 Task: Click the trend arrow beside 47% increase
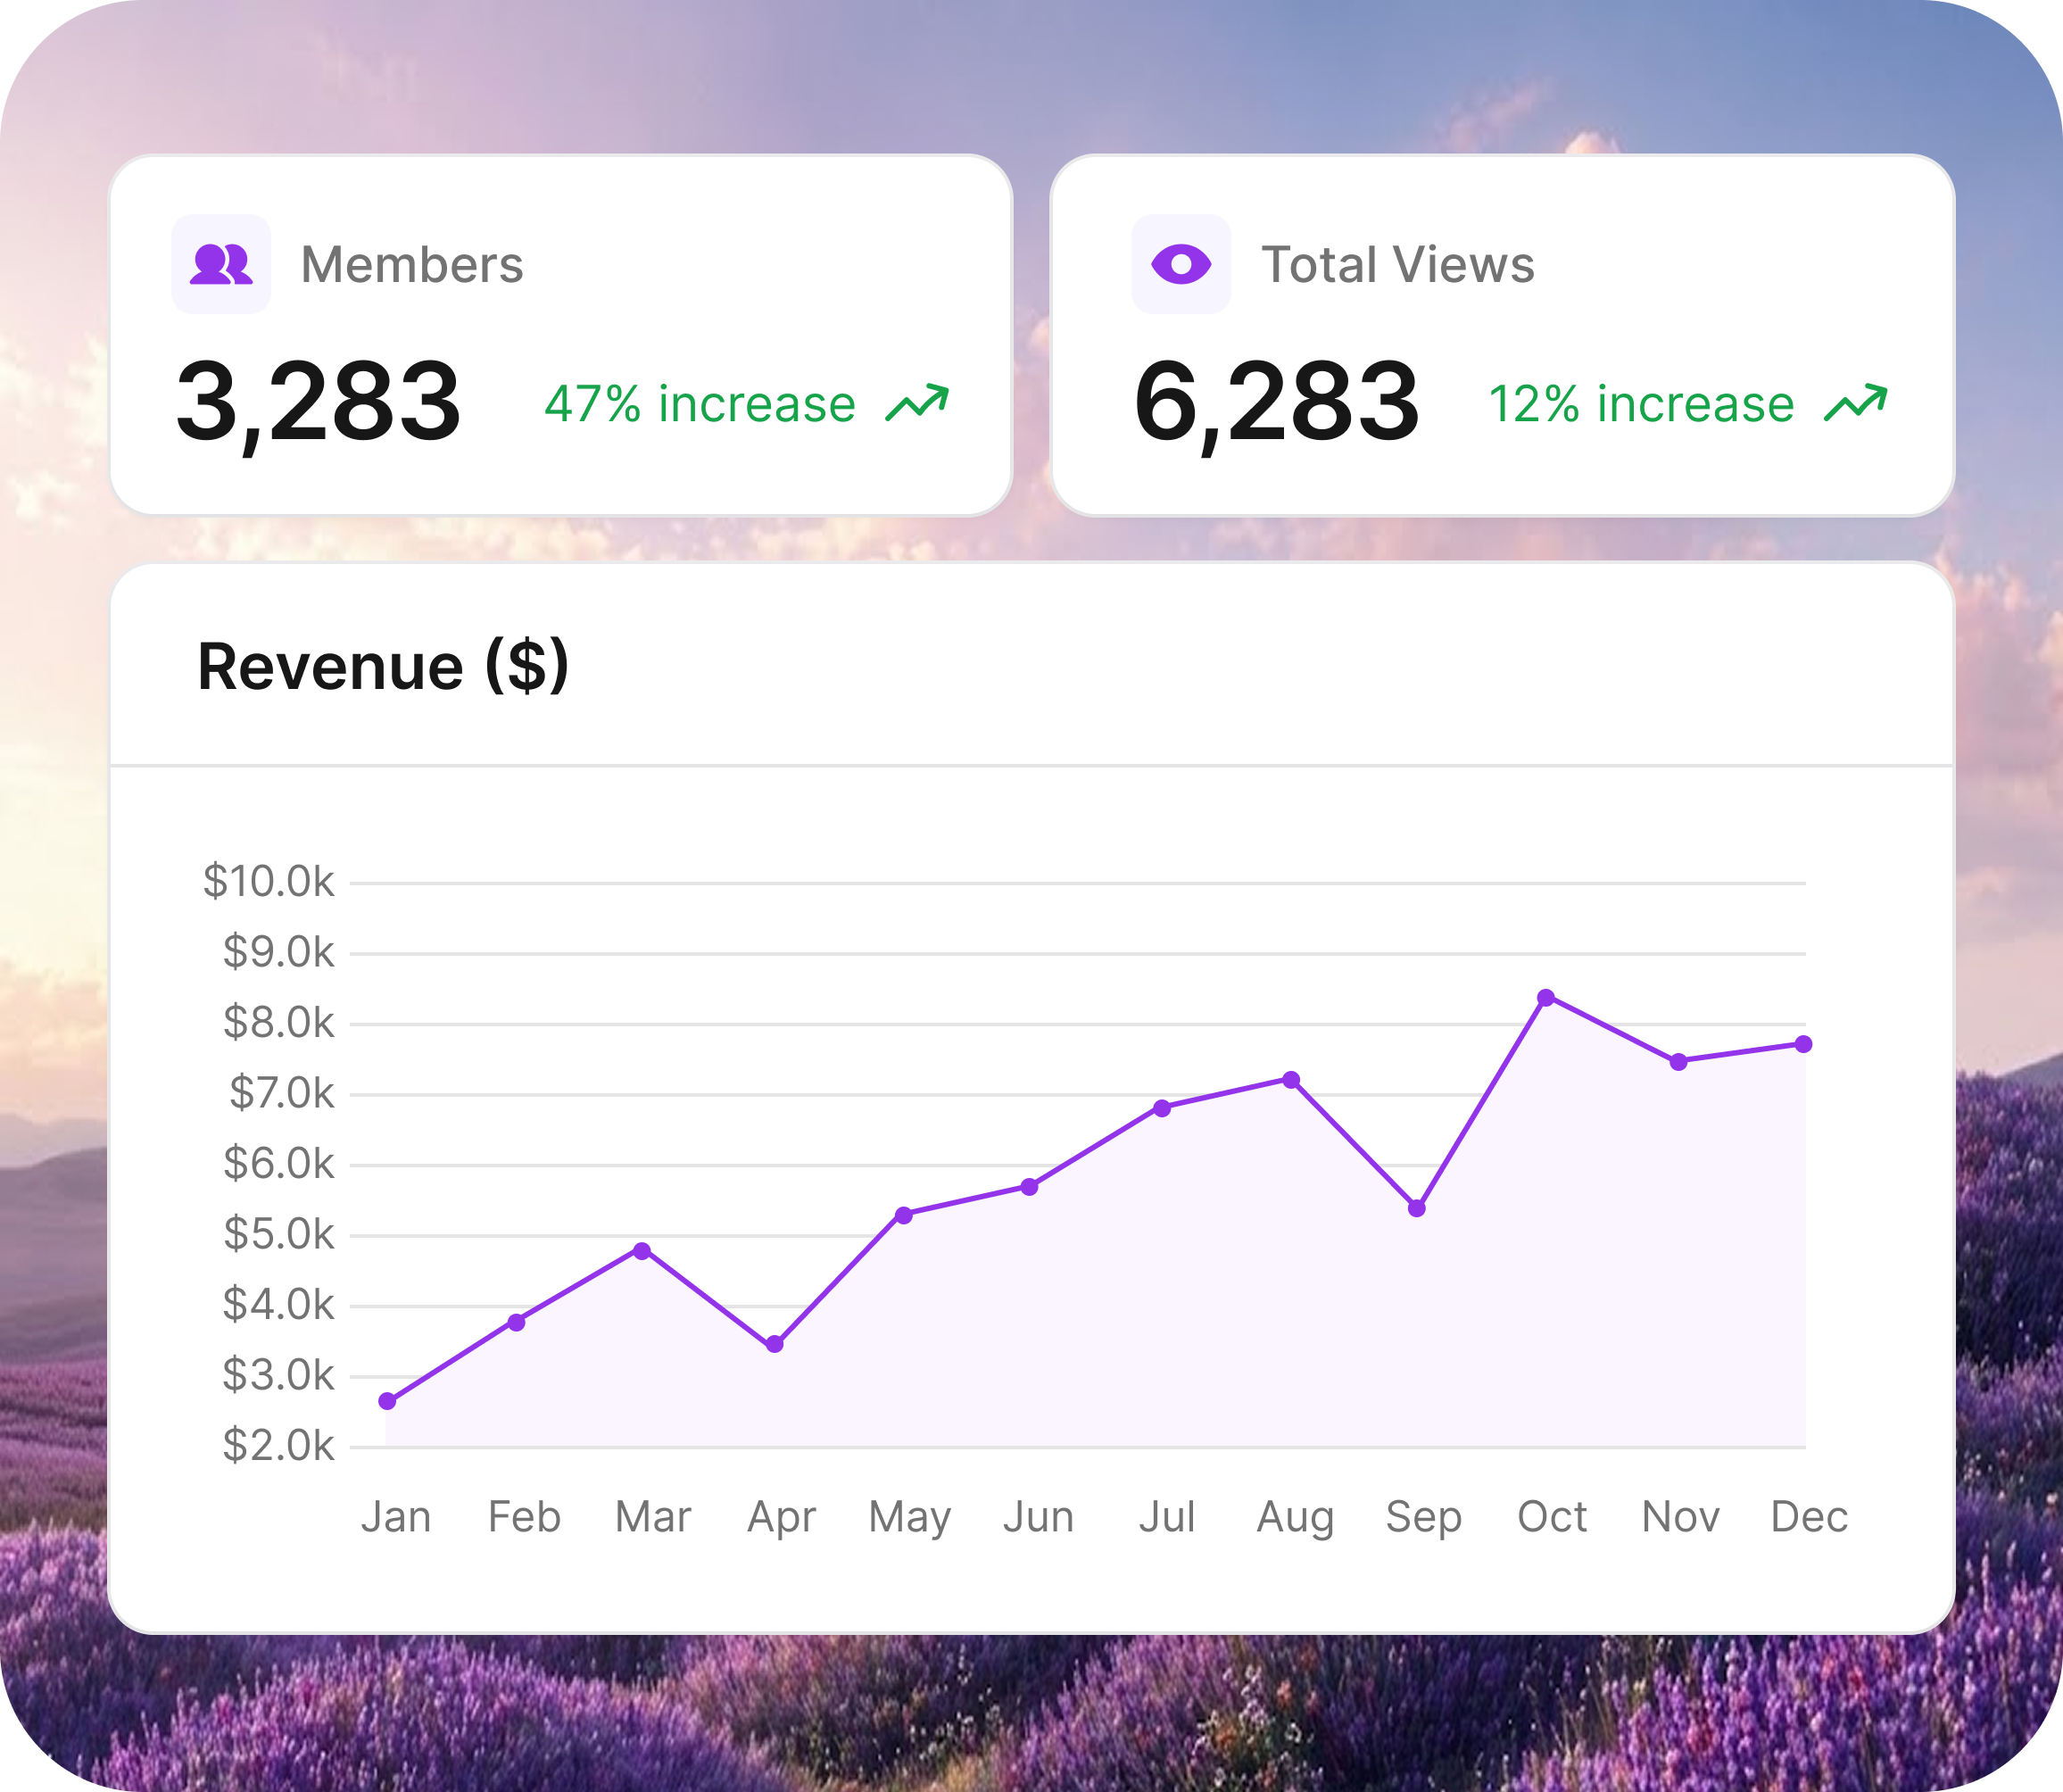pos(917,403)
